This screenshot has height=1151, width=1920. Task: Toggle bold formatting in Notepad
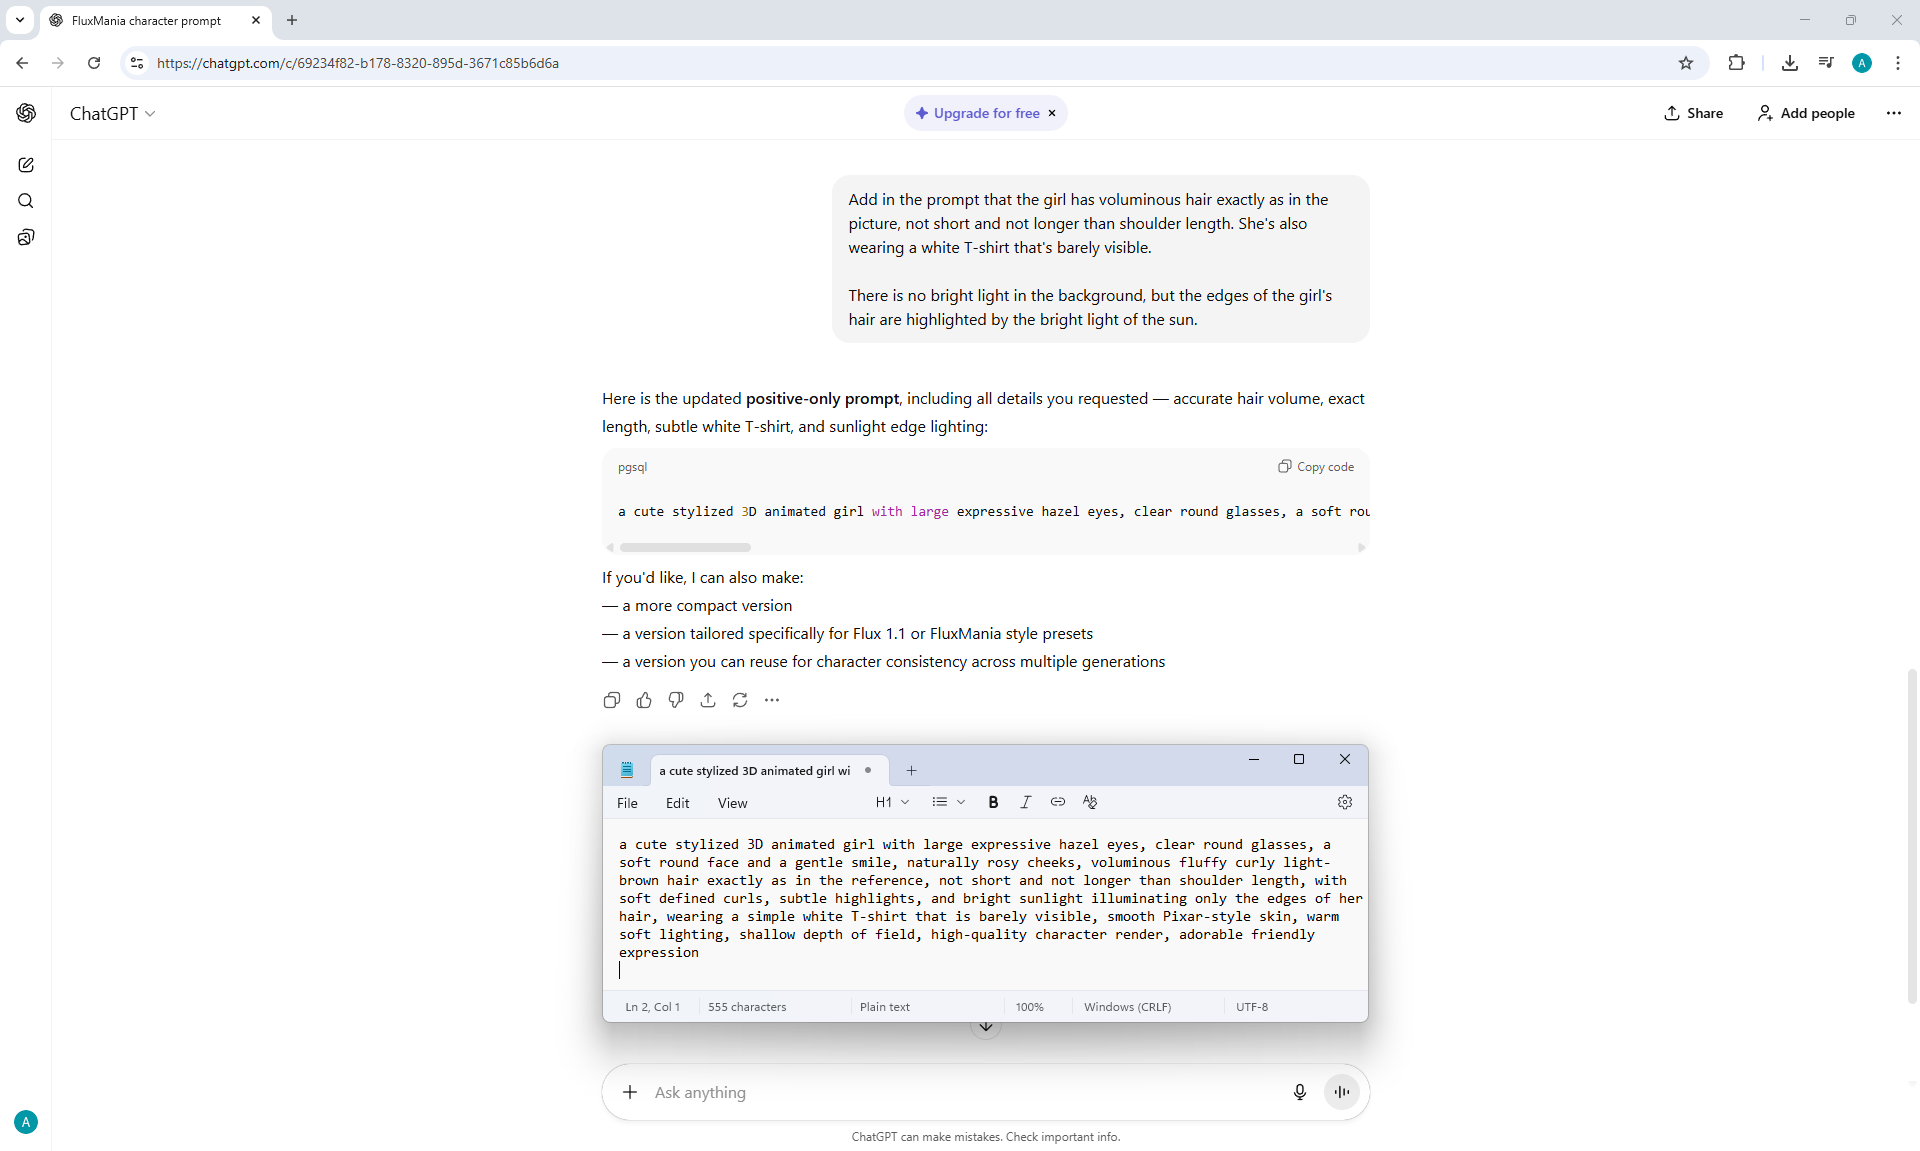(x=993, y=802)
